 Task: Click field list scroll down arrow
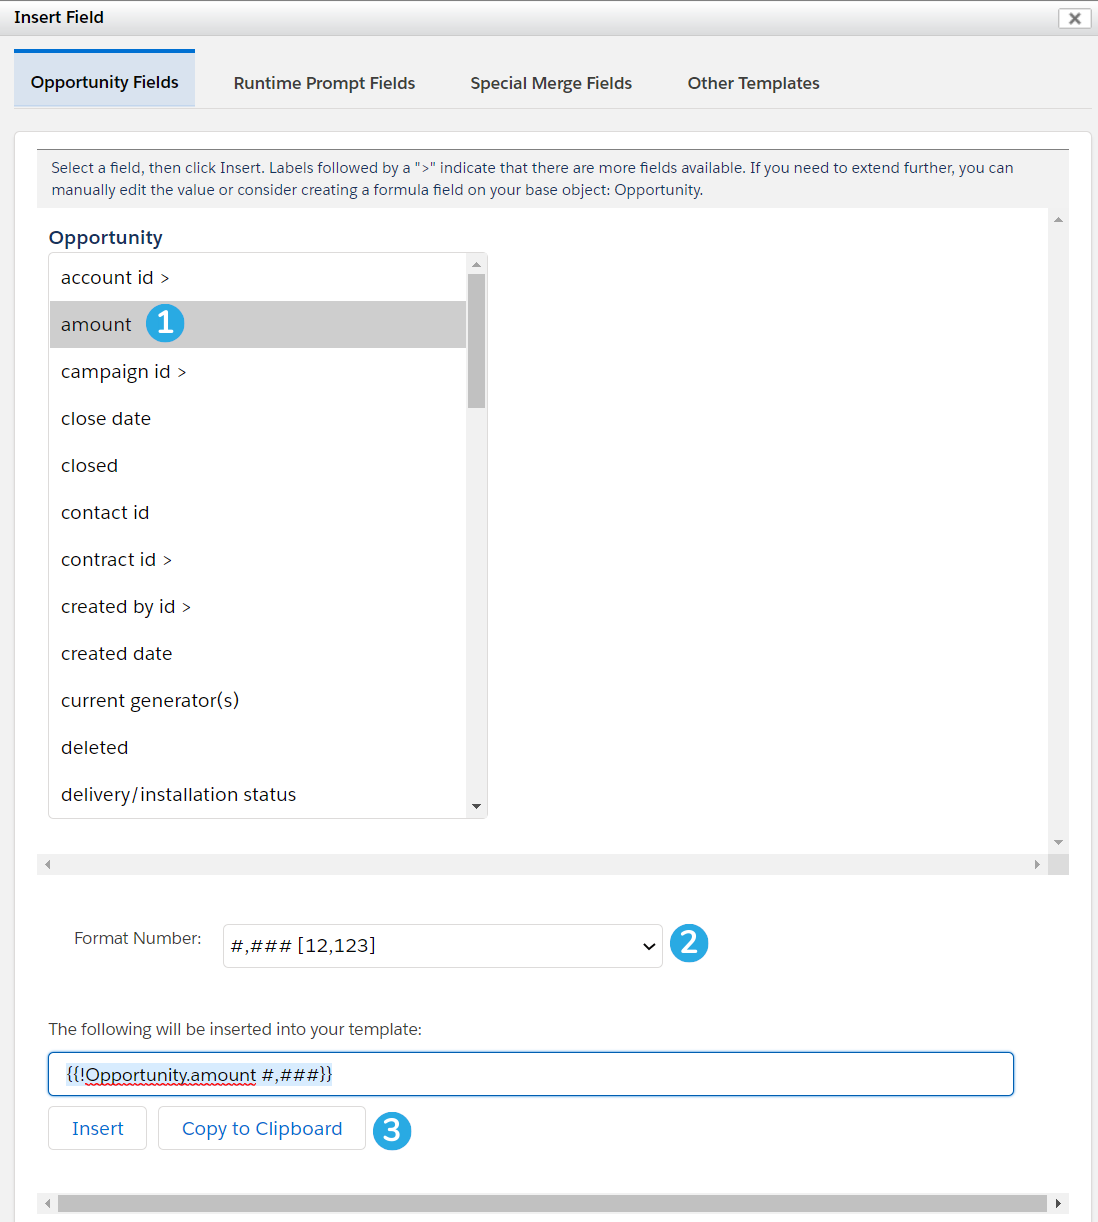point(476,807)
